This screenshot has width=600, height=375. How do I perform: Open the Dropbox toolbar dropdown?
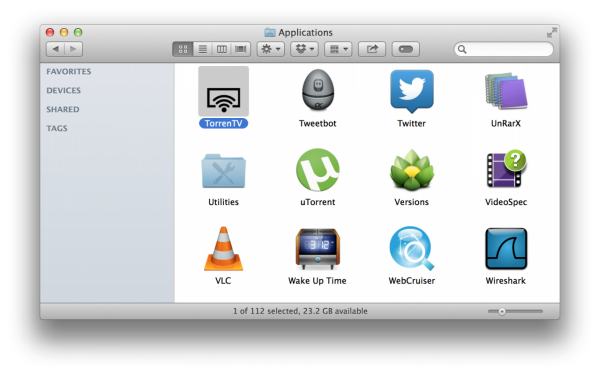tap(304, 49)
